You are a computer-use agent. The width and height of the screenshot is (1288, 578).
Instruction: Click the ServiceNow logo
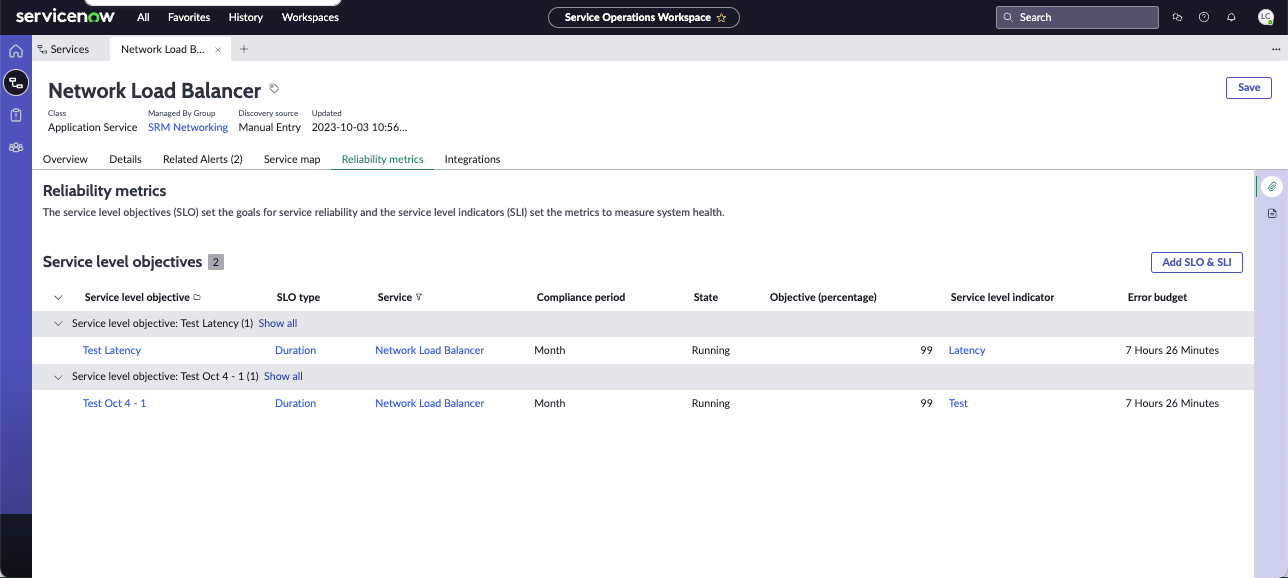click(x=65, y=16)
